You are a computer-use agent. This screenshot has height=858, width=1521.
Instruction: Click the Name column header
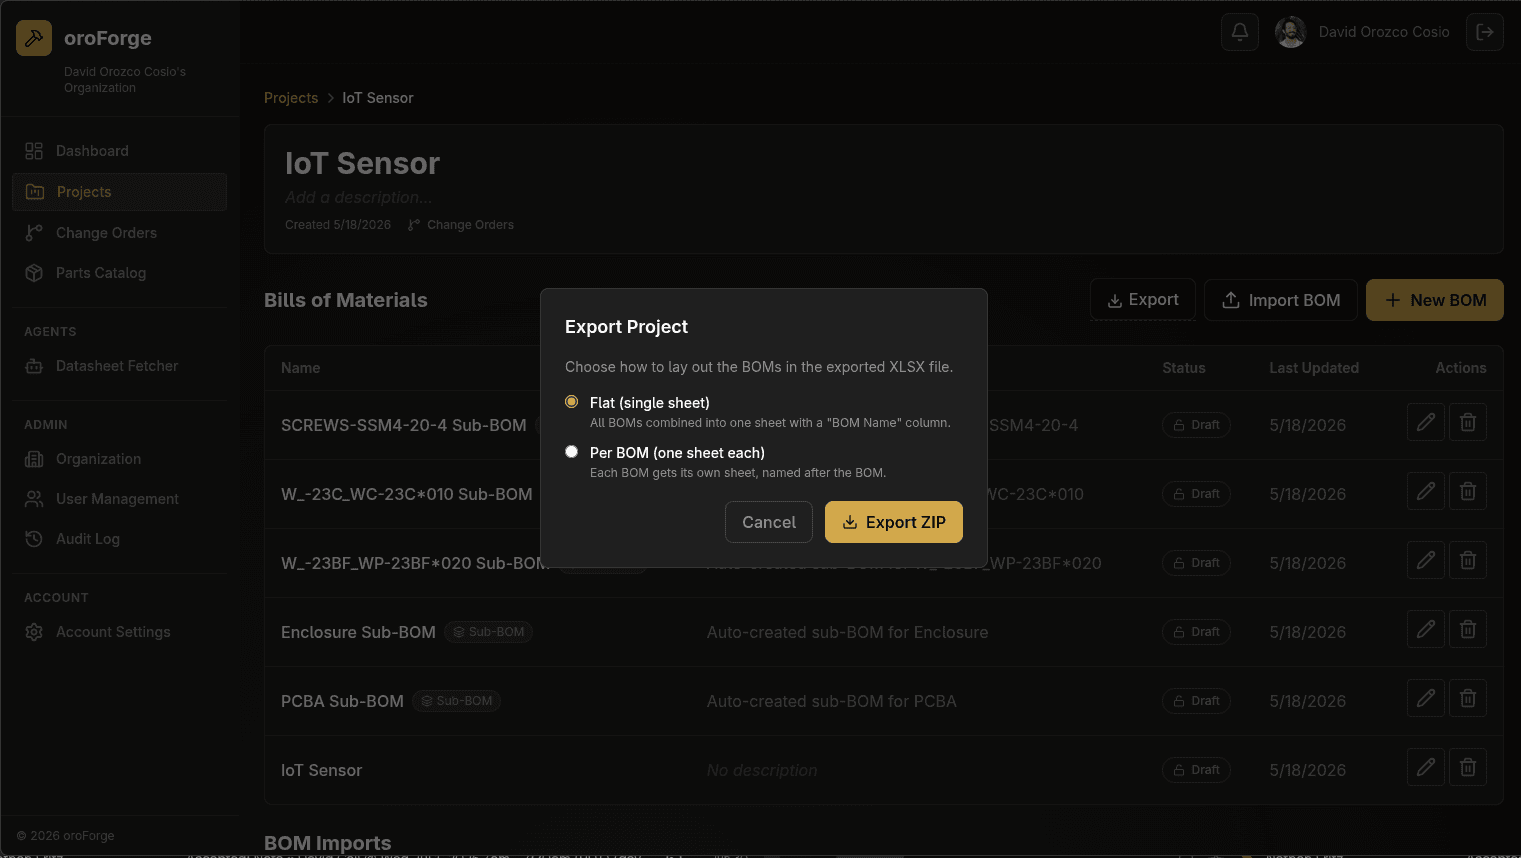(x=300, y=368)
